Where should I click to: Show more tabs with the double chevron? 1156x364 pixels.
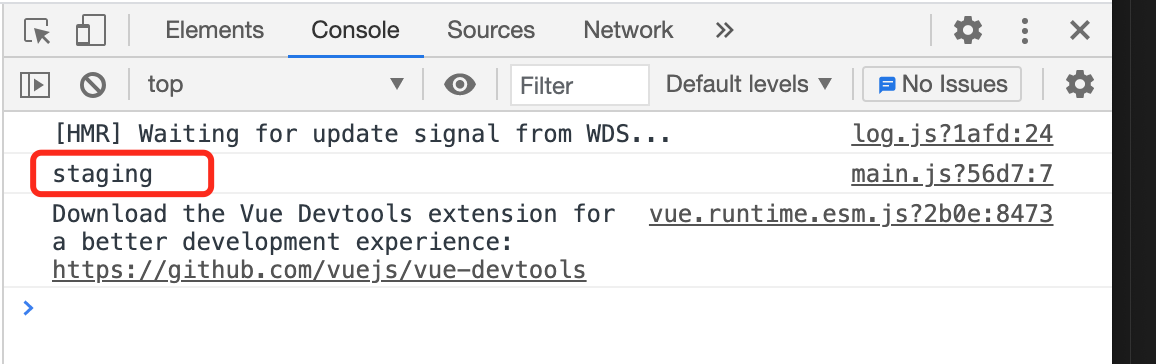click(x=725, y=30)
